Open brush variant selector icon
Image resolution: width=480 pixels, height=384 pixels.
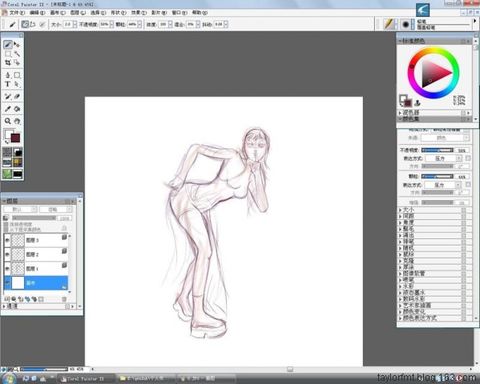click(x=405, y=24)
